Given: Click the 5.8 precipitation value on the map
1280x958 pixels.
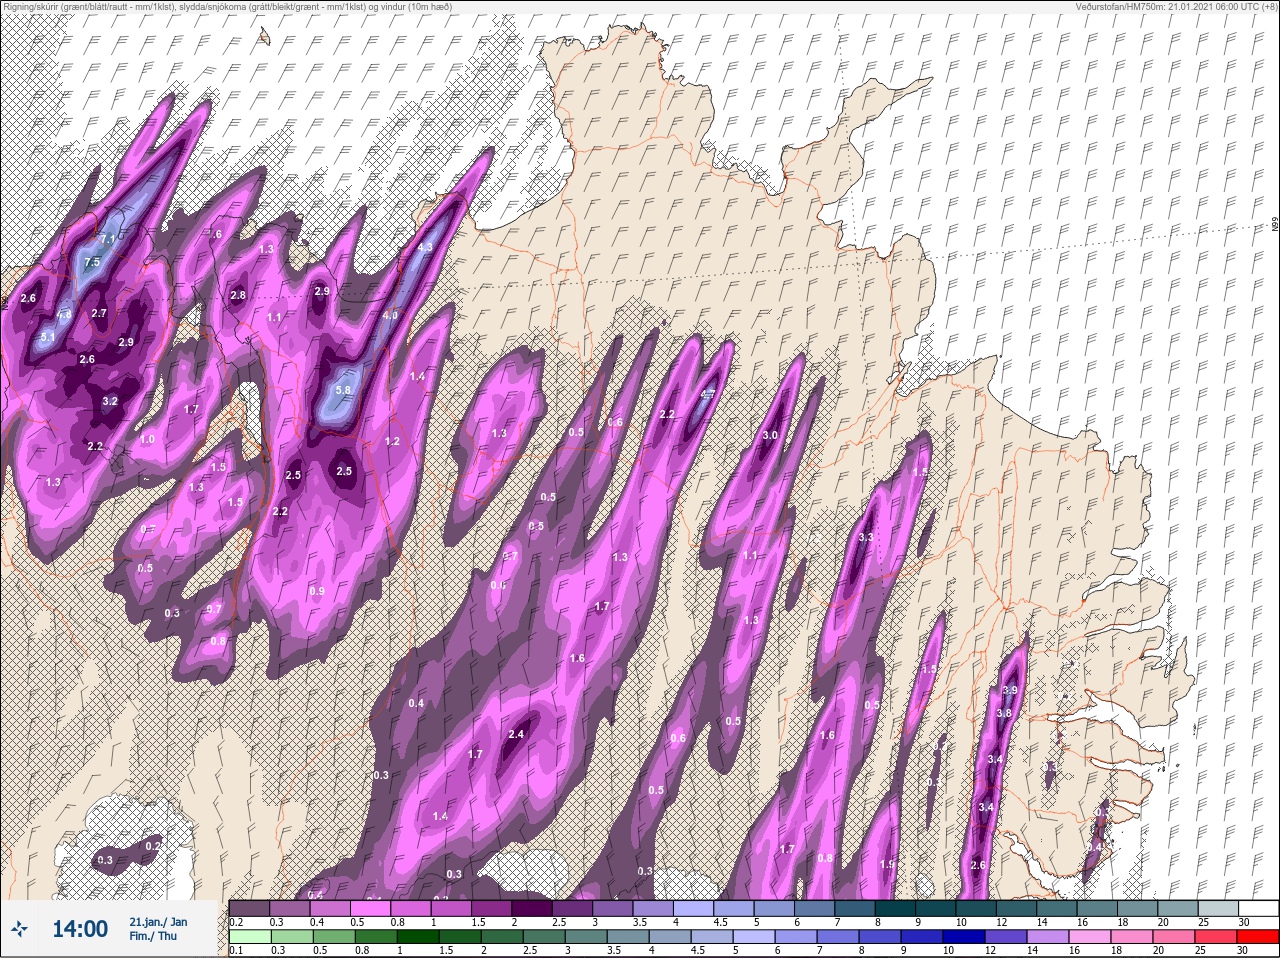Looking at the screenshot, I should pyautogui.click(x=344, y=390).
